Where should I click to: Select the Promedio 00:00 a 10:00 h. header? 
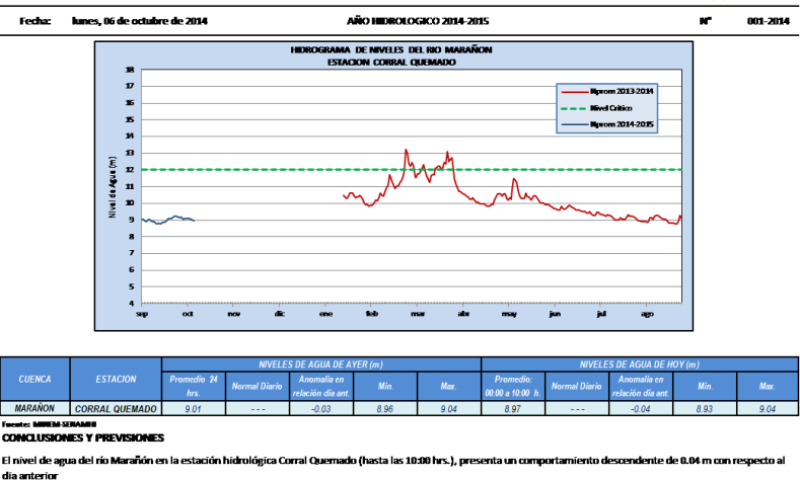[x=512, y=386]
